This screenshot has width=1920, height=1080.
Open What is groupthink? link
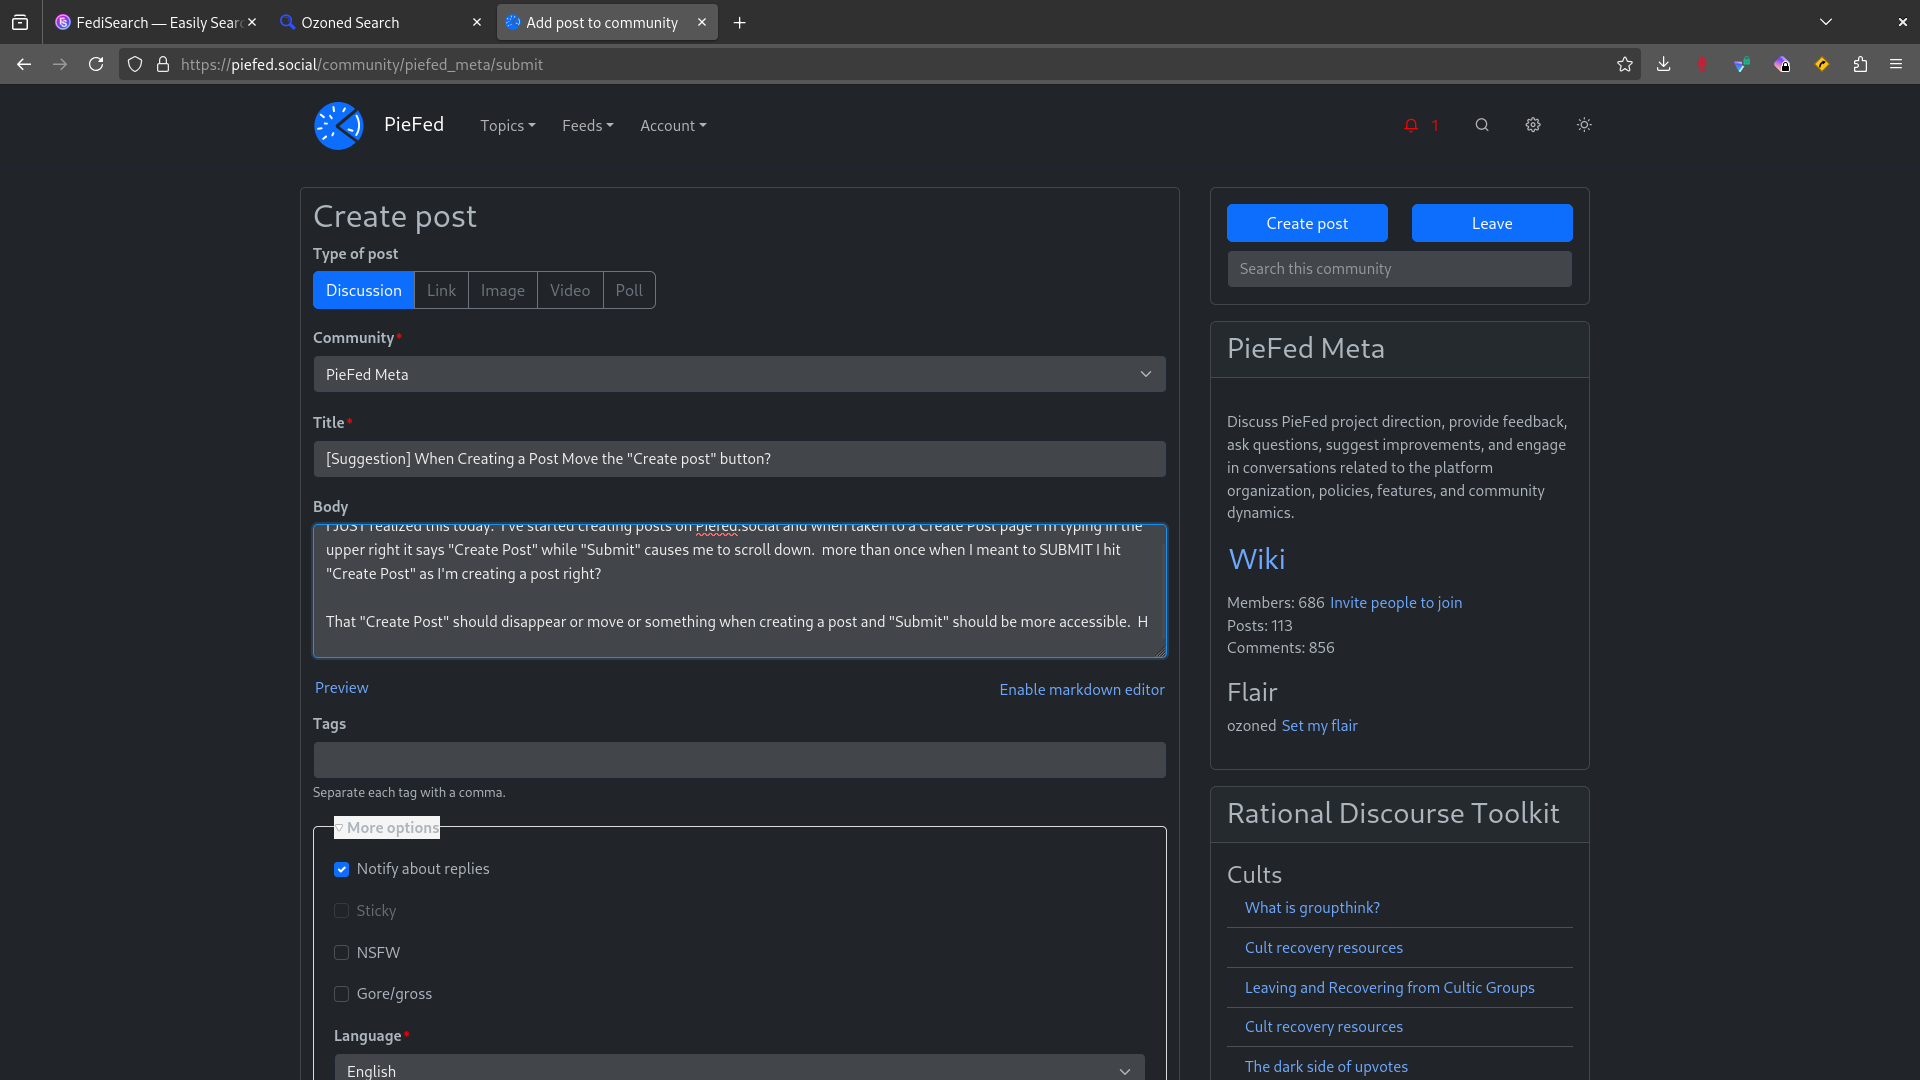click(x=1312, y=908)
